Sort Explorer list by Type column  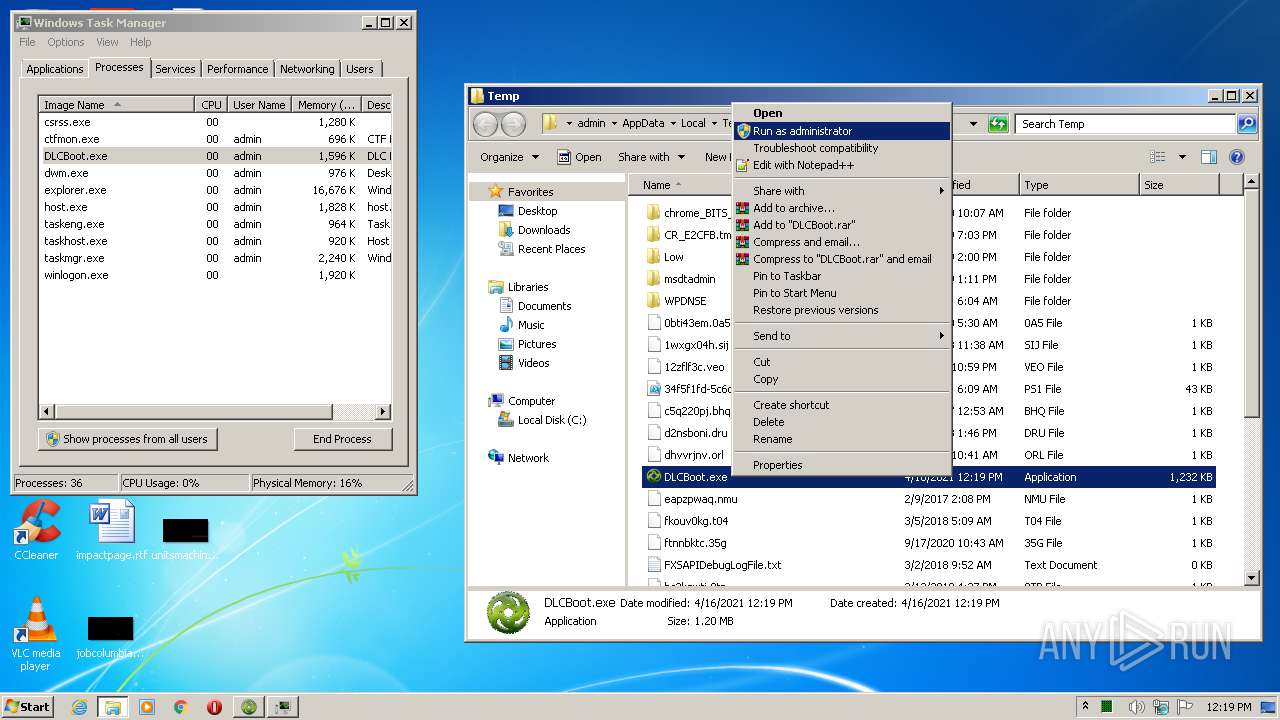[1079, 185]
